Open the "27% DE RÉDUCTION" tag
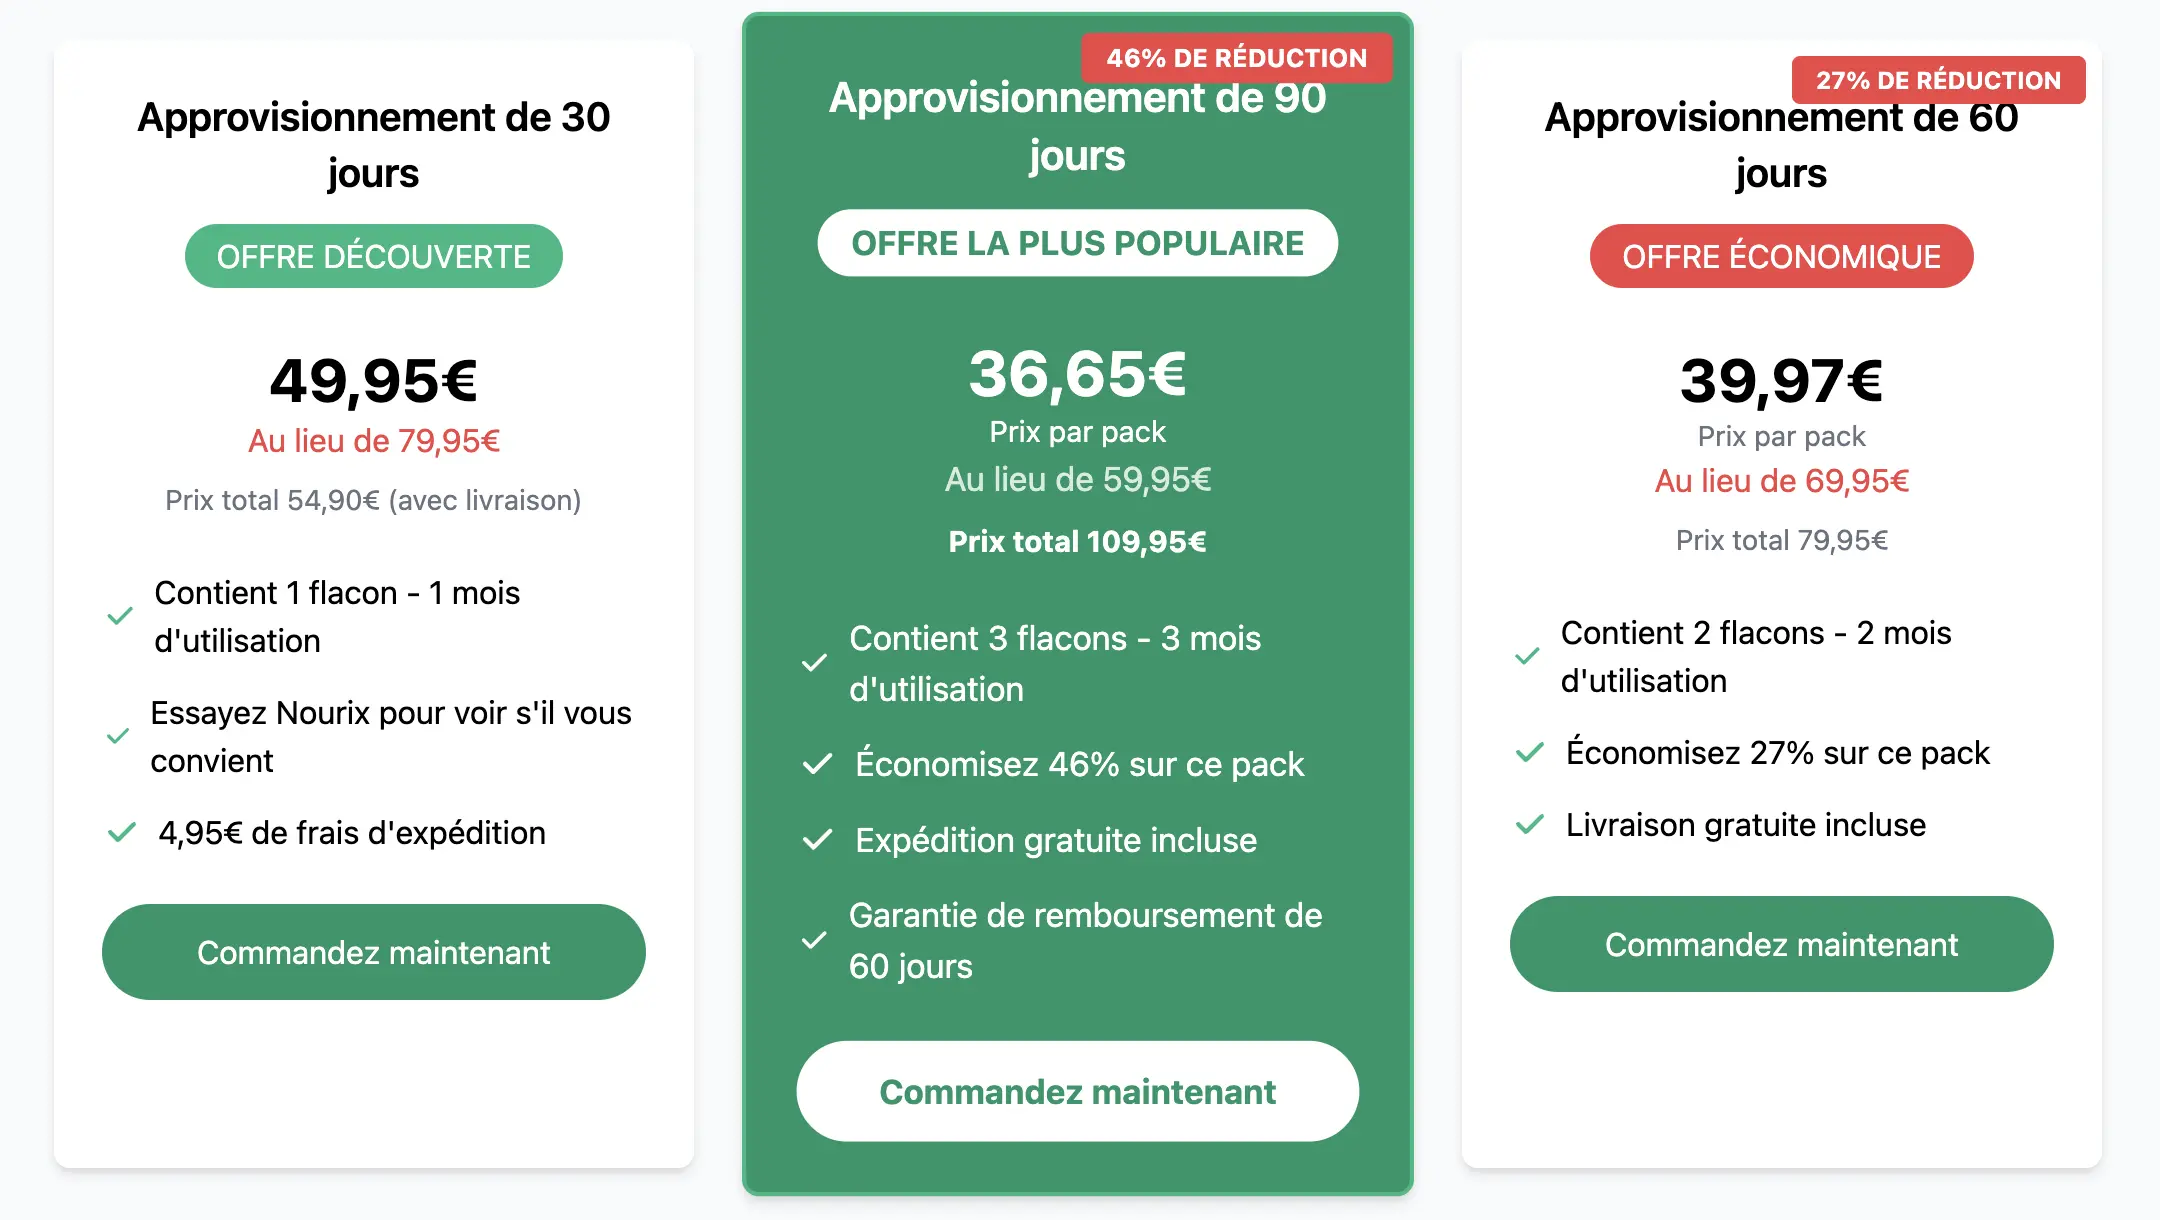 [1939, 80]
